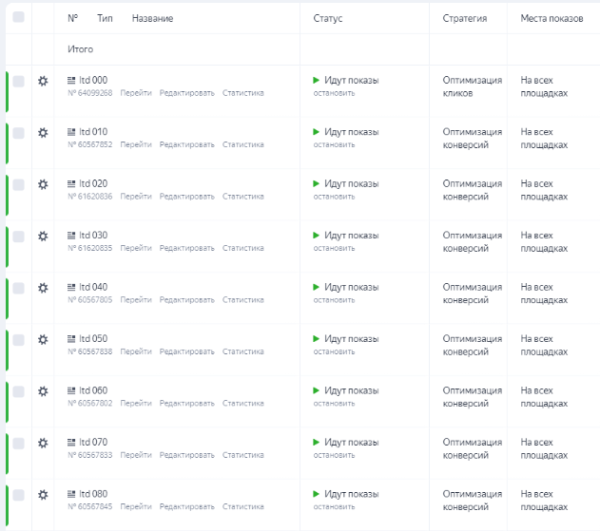Click campaign type icon beside ltd 050

point(71,339)
